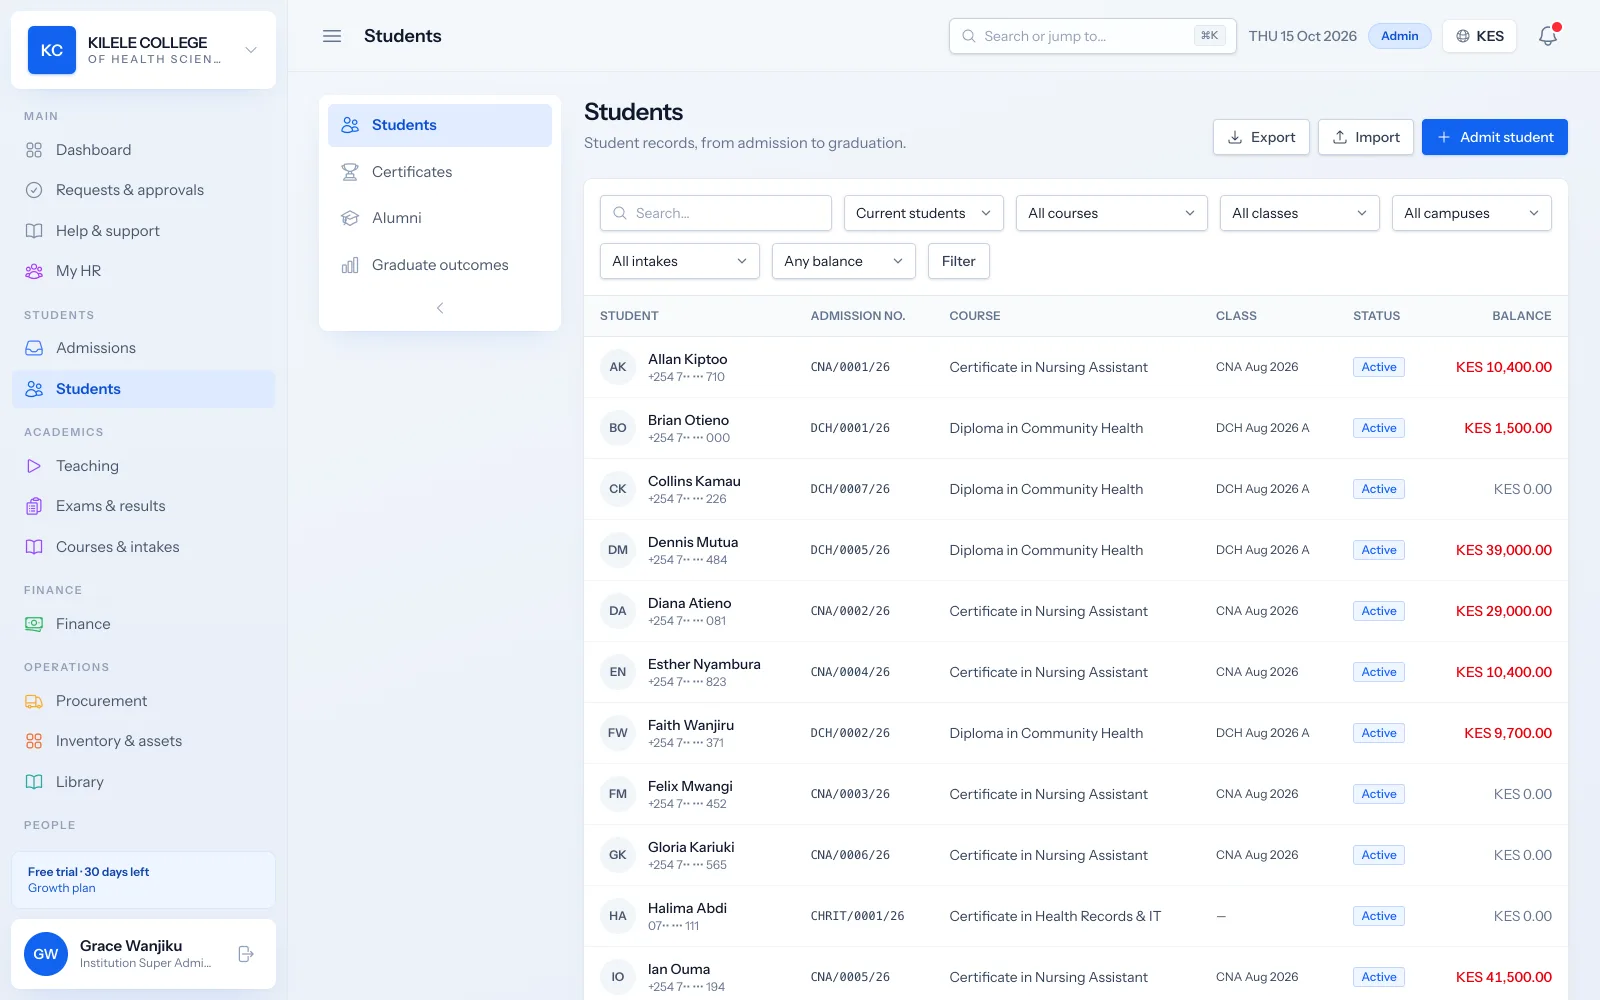Viewport: 1600px width, 1000px height.
Task: Focus the student Search field
Action: [x=716, y=213]
